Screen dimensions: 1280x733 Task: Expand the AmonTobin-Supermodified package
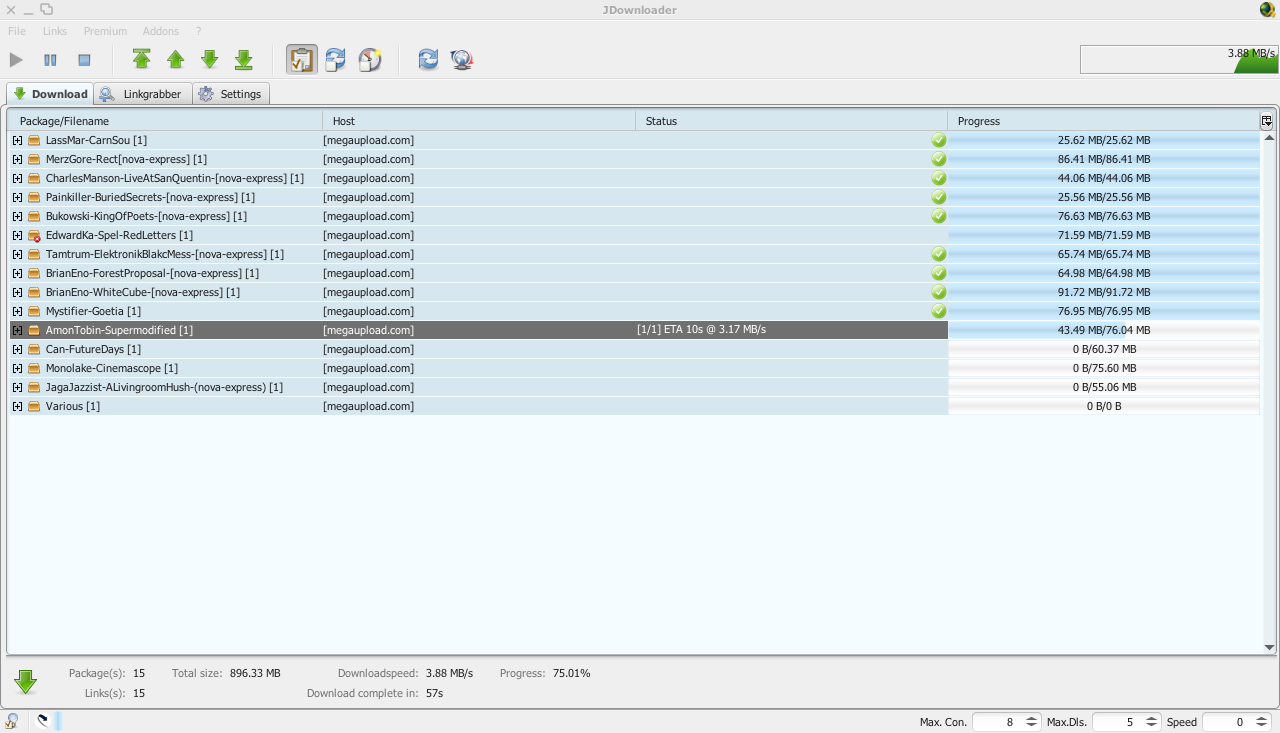17,330
